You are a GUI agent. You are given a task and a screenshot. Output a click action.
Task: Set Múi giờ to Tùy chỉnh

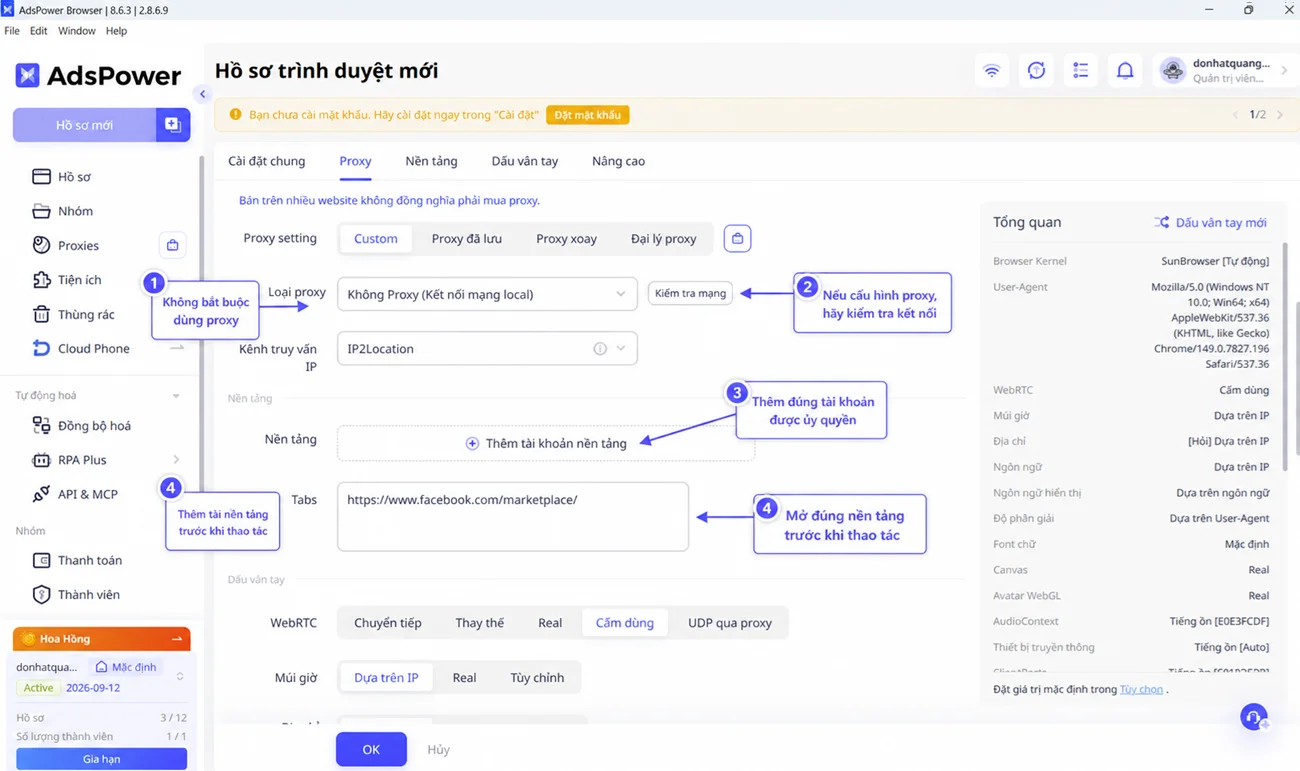point(537,678)
